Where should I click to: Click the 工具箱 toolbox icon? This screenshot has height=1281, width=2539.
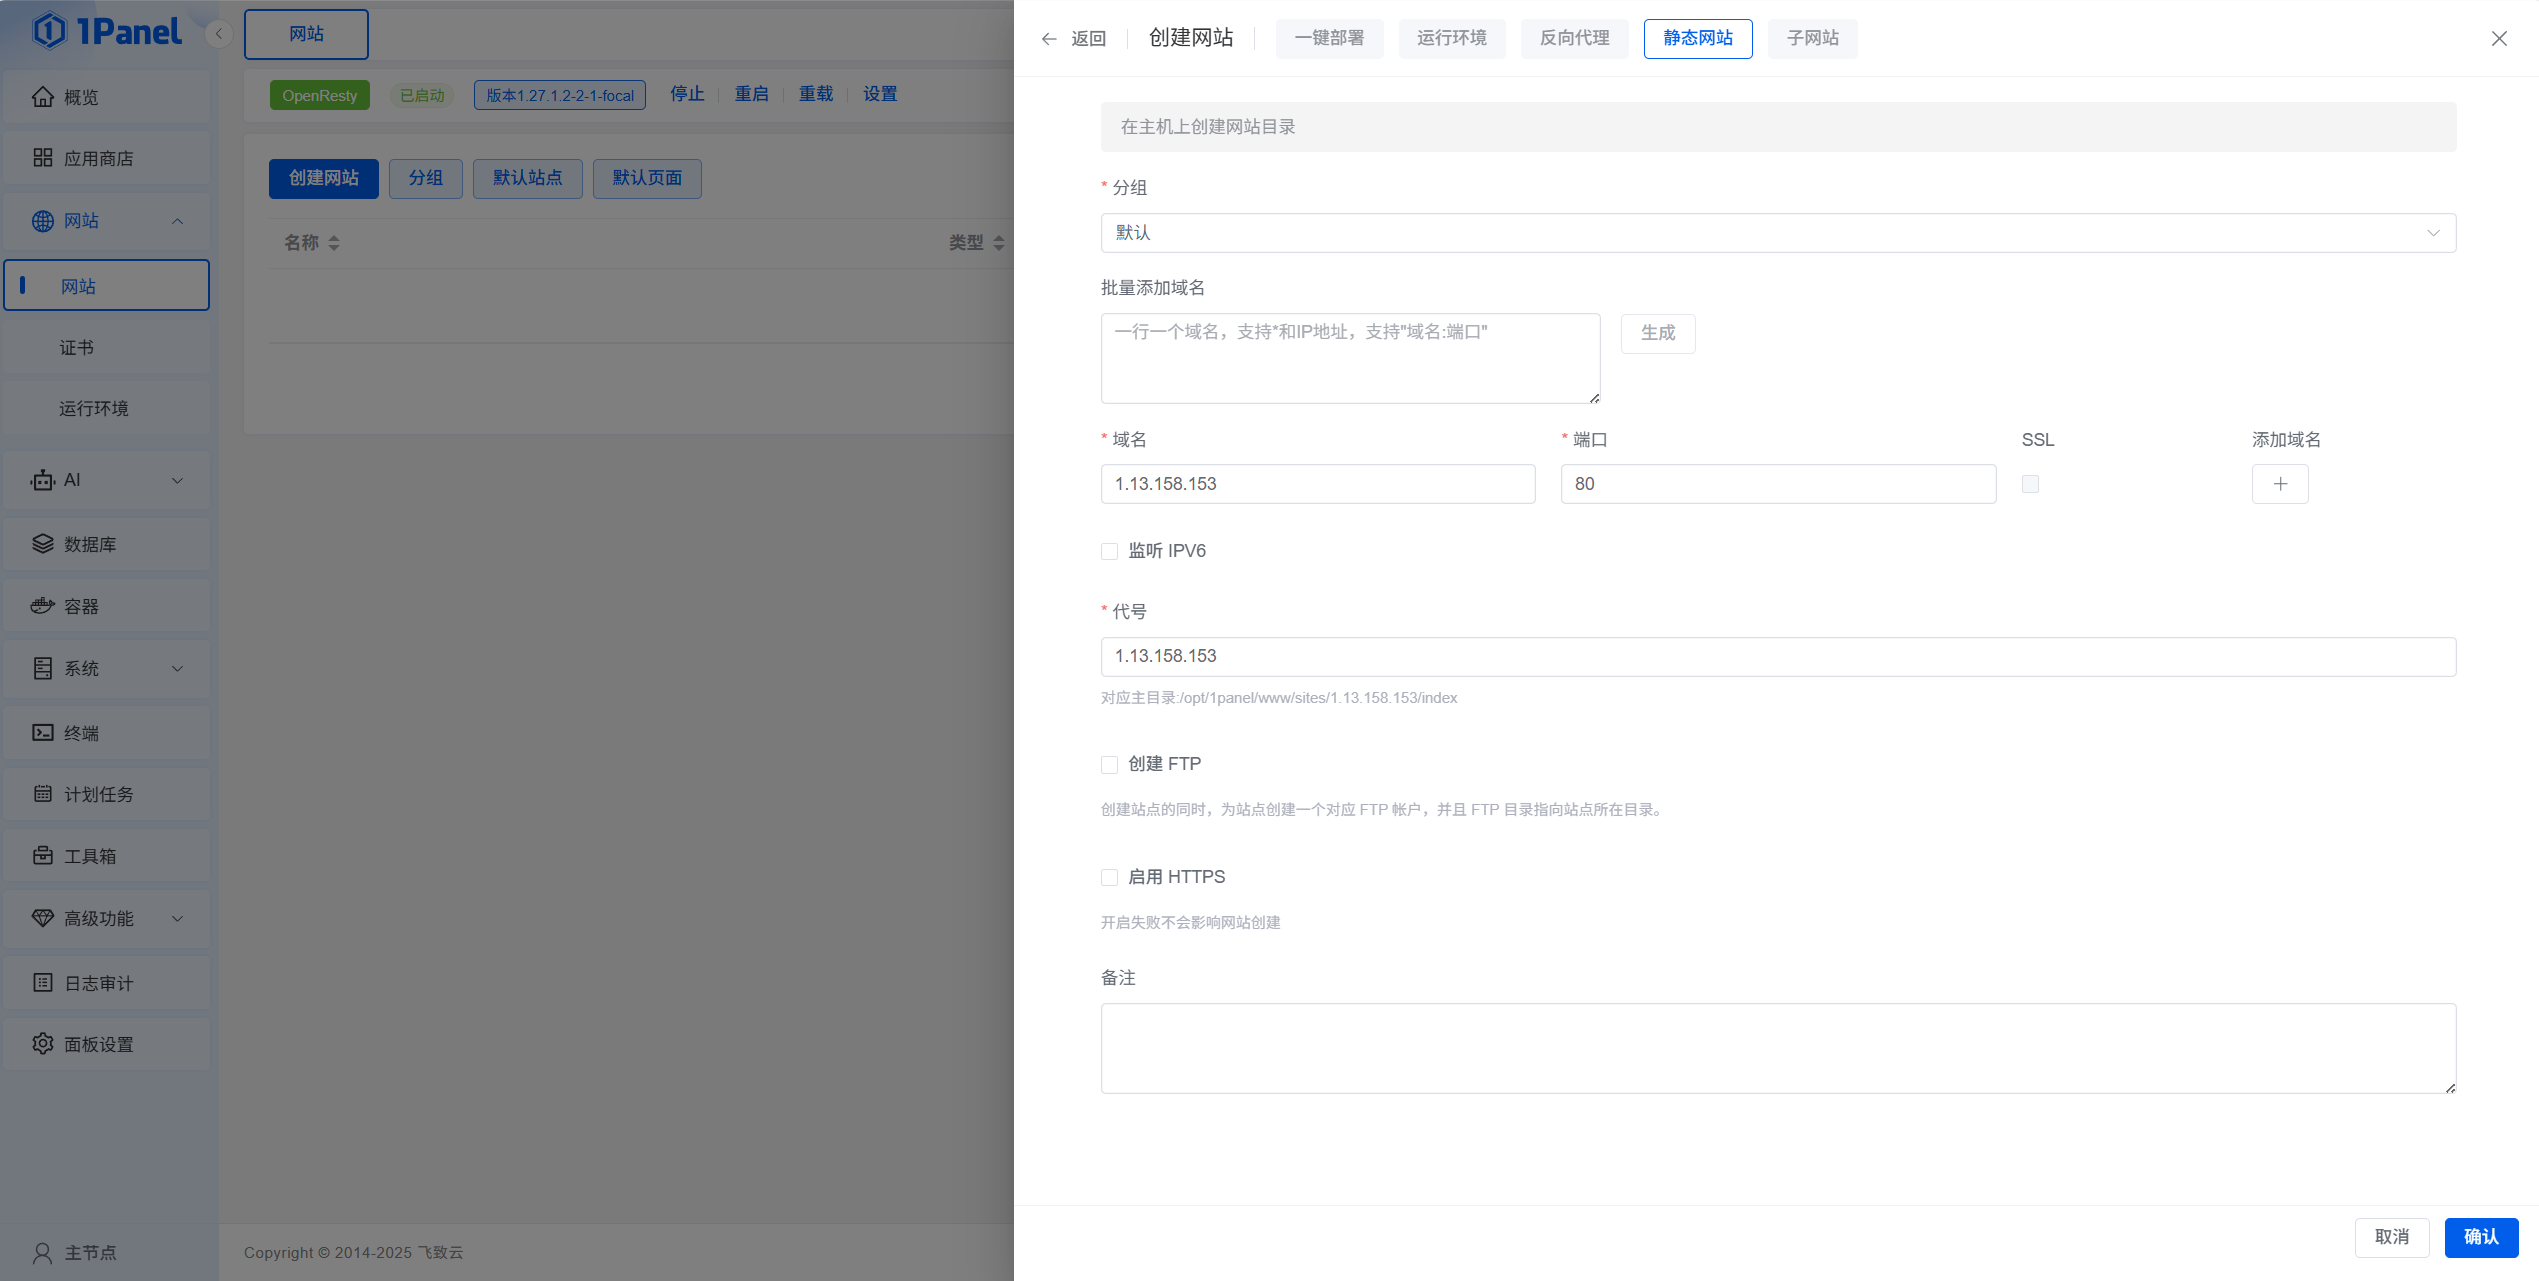[x=42, y=856]
